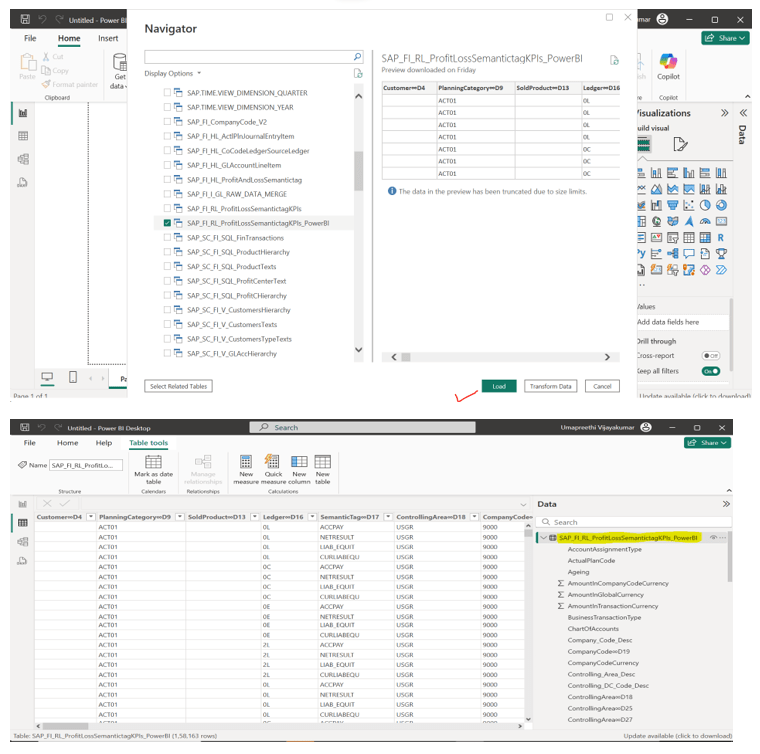
Task: Select the area chart visual icon
Action: 656,189
